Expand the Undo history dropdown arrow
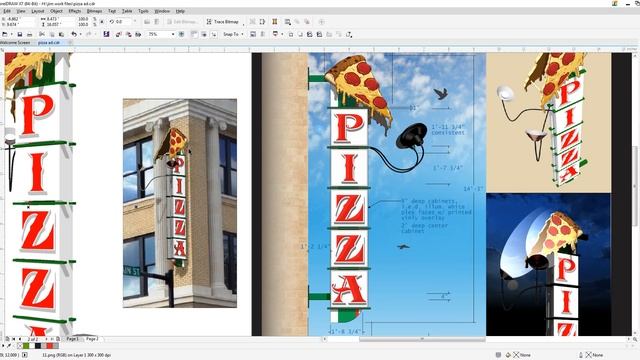Image resolution: width=640 pixels, height=360 pixels. point(80,34)
